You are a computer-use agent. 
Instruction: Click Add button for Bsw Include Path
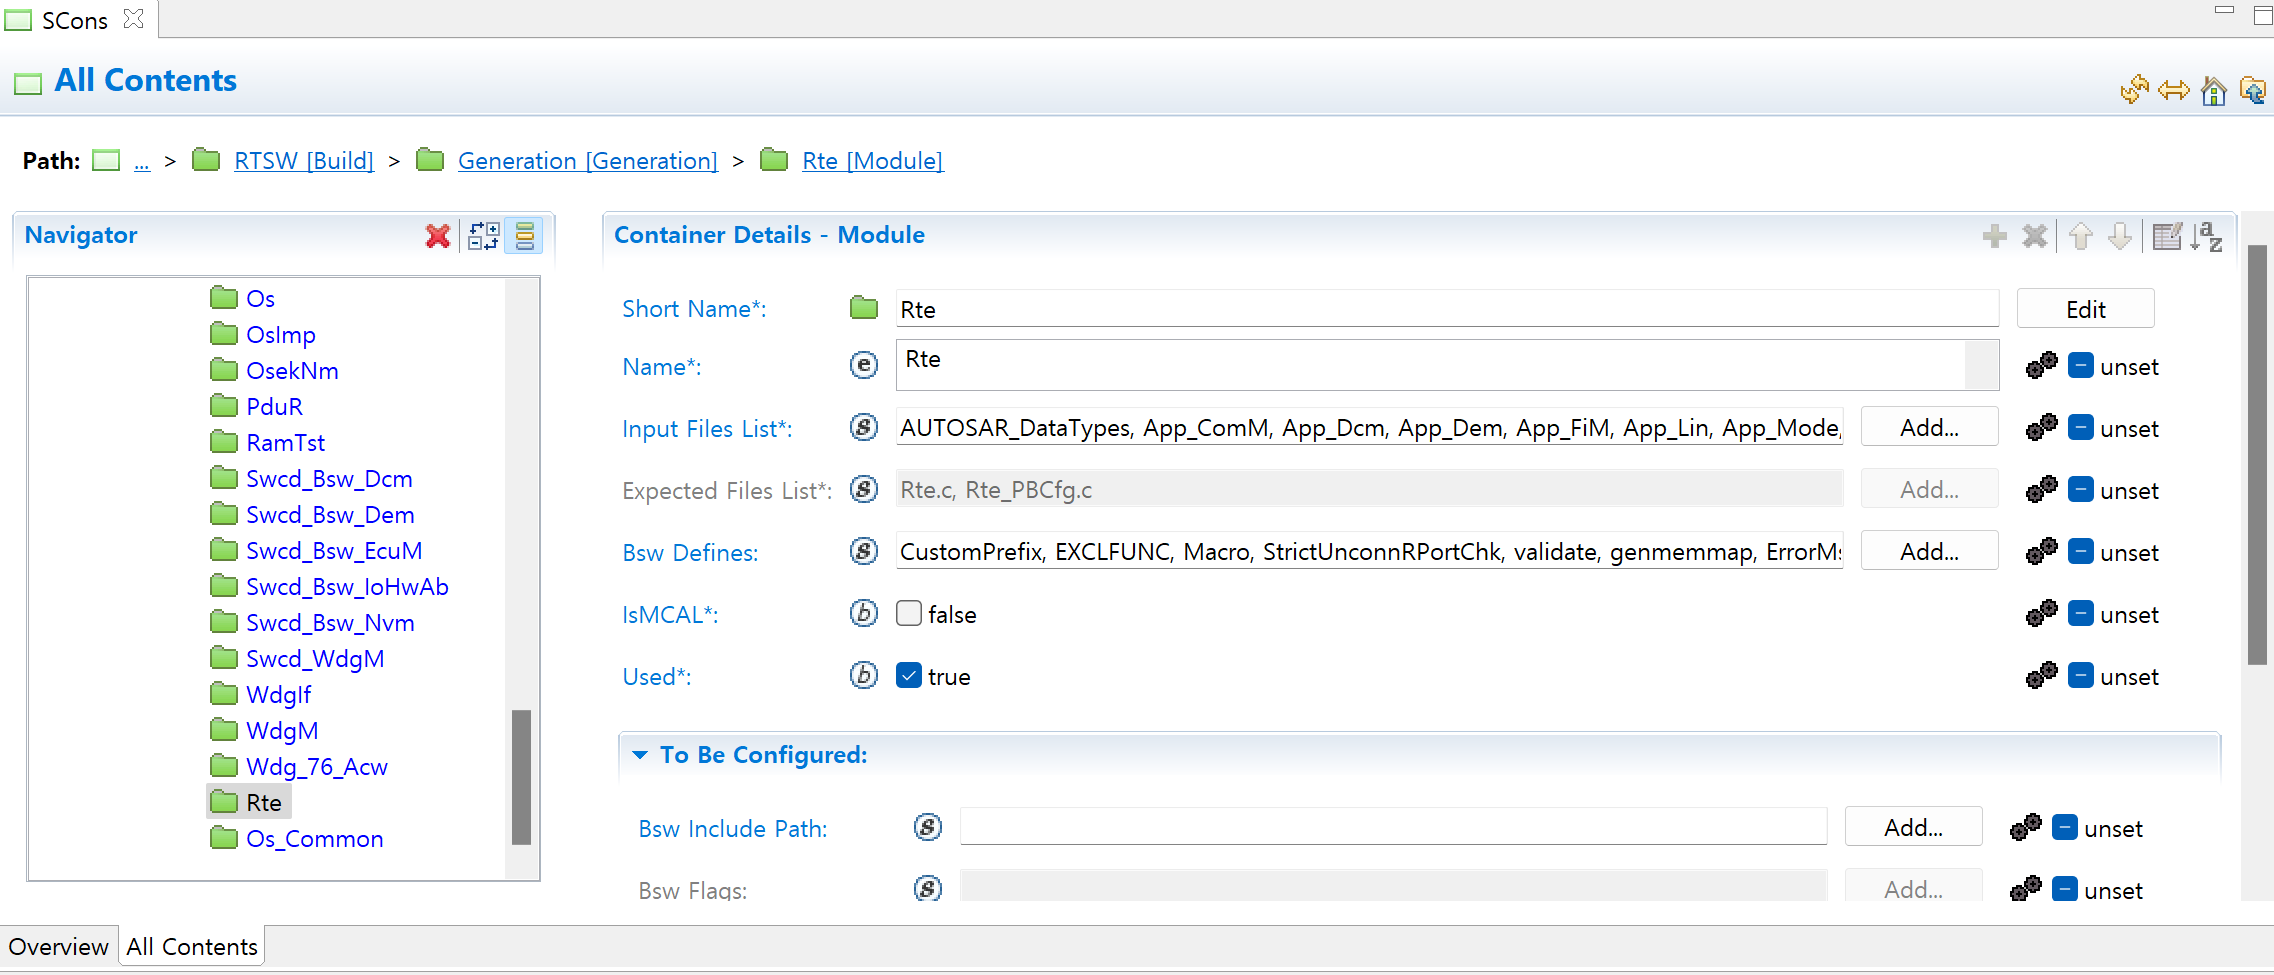(x=1914, y=828)
